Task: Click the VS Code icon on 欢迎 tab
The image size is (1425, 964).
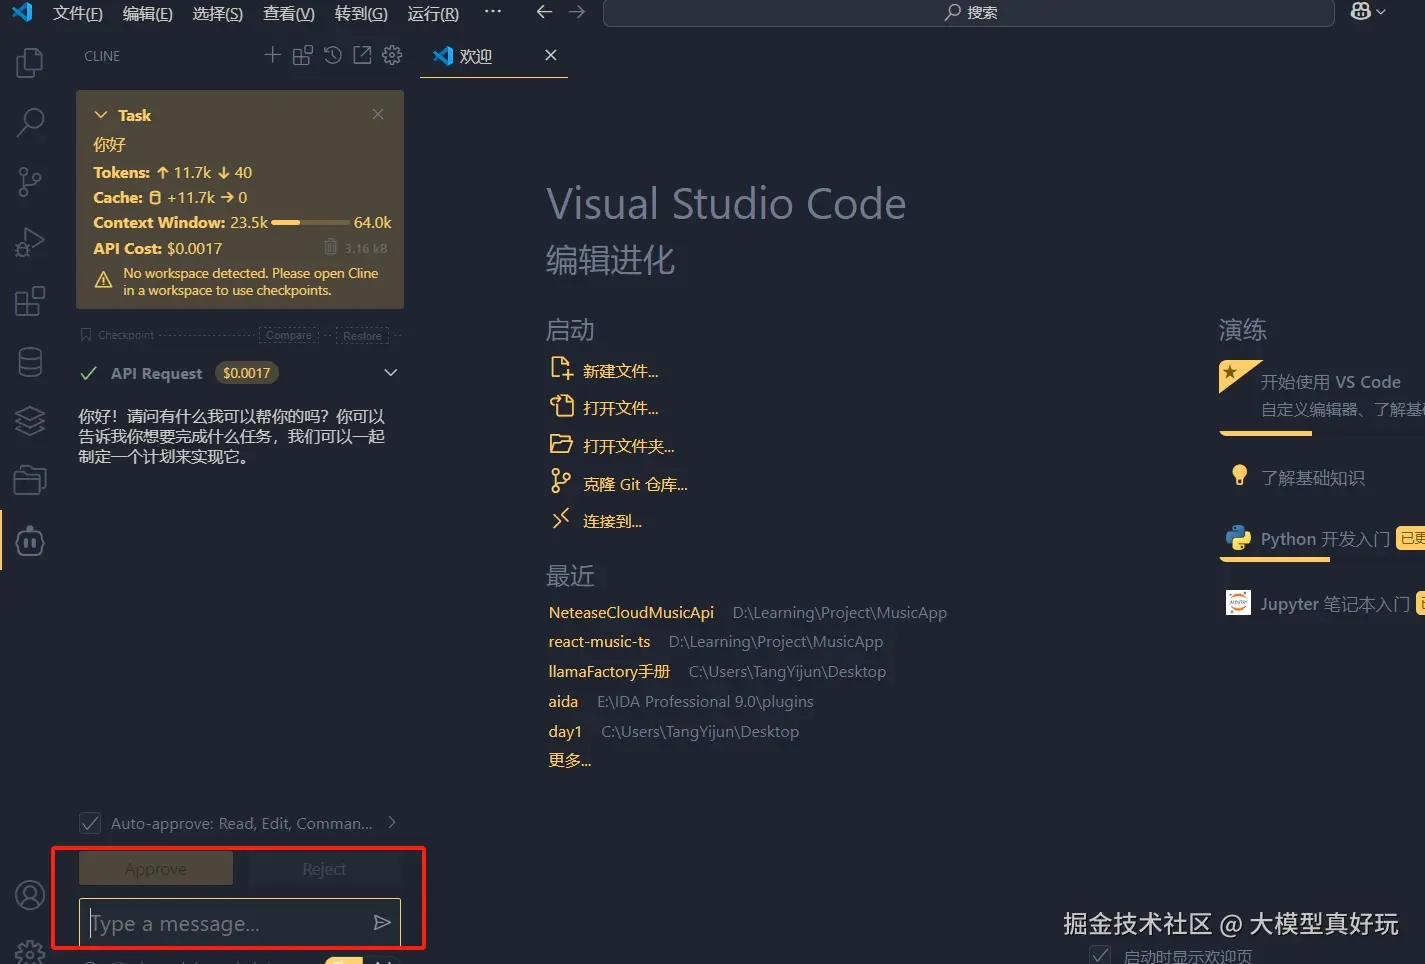Action: pyautogui.click(x=443, y=56)
